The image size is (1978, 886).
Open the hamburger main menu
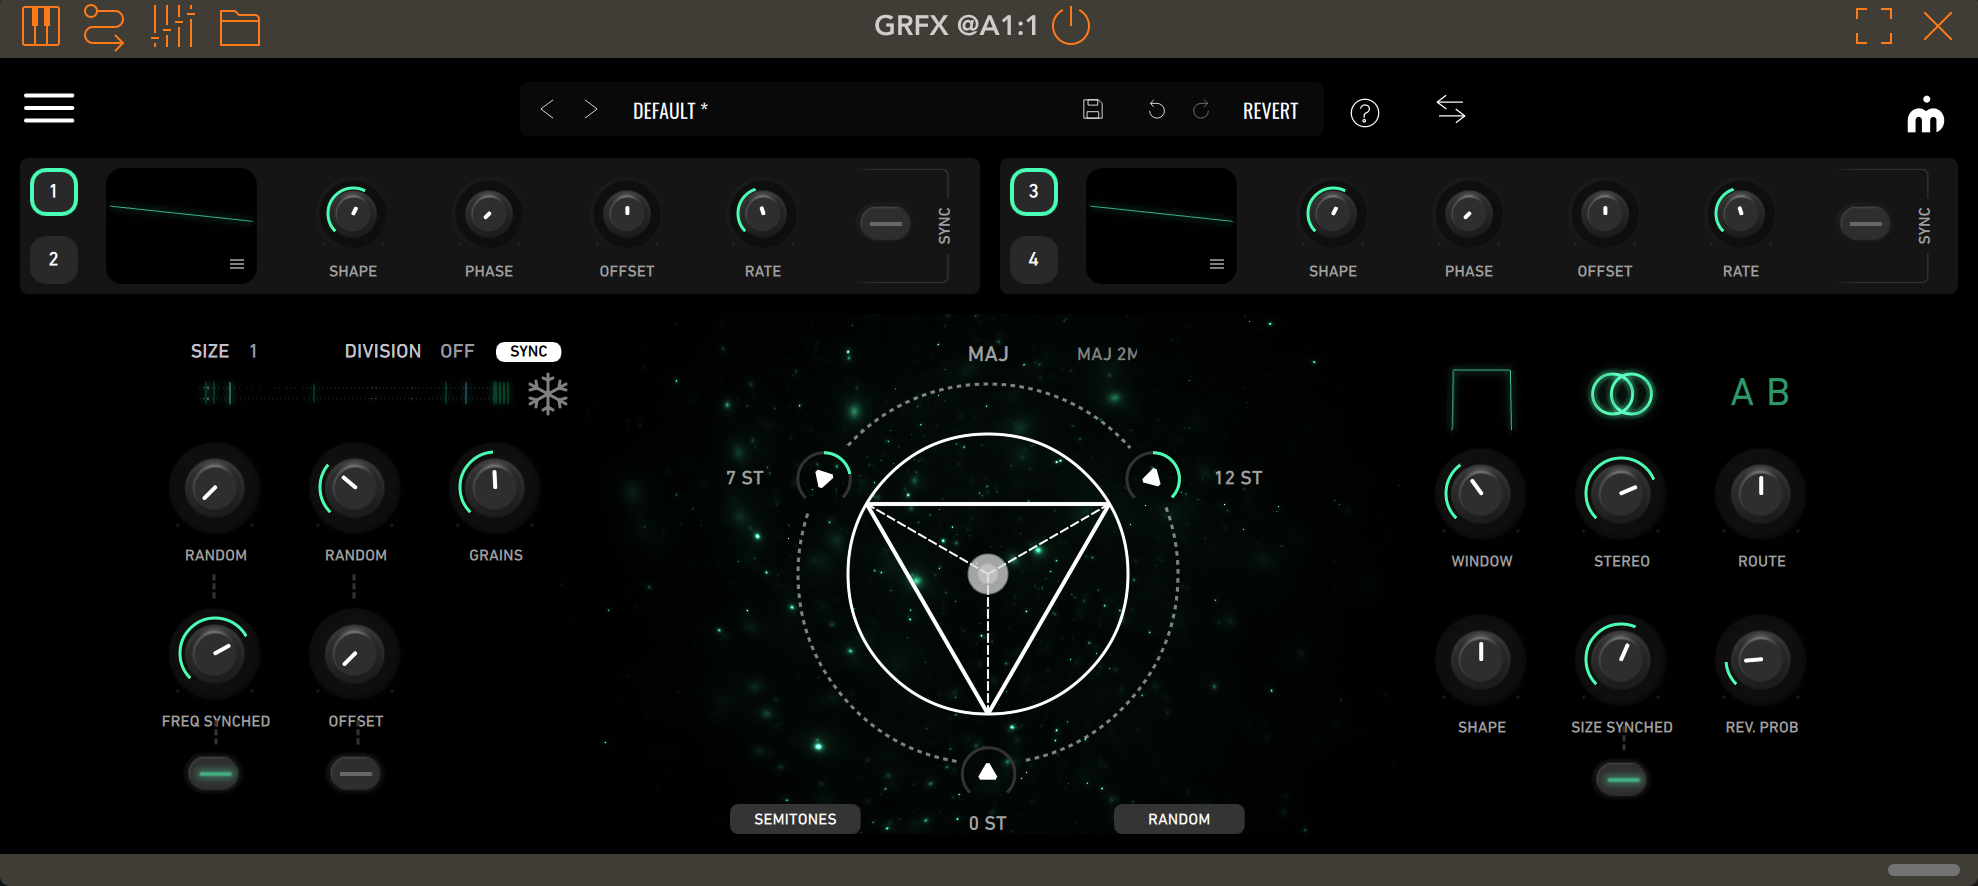click(49, 108)
